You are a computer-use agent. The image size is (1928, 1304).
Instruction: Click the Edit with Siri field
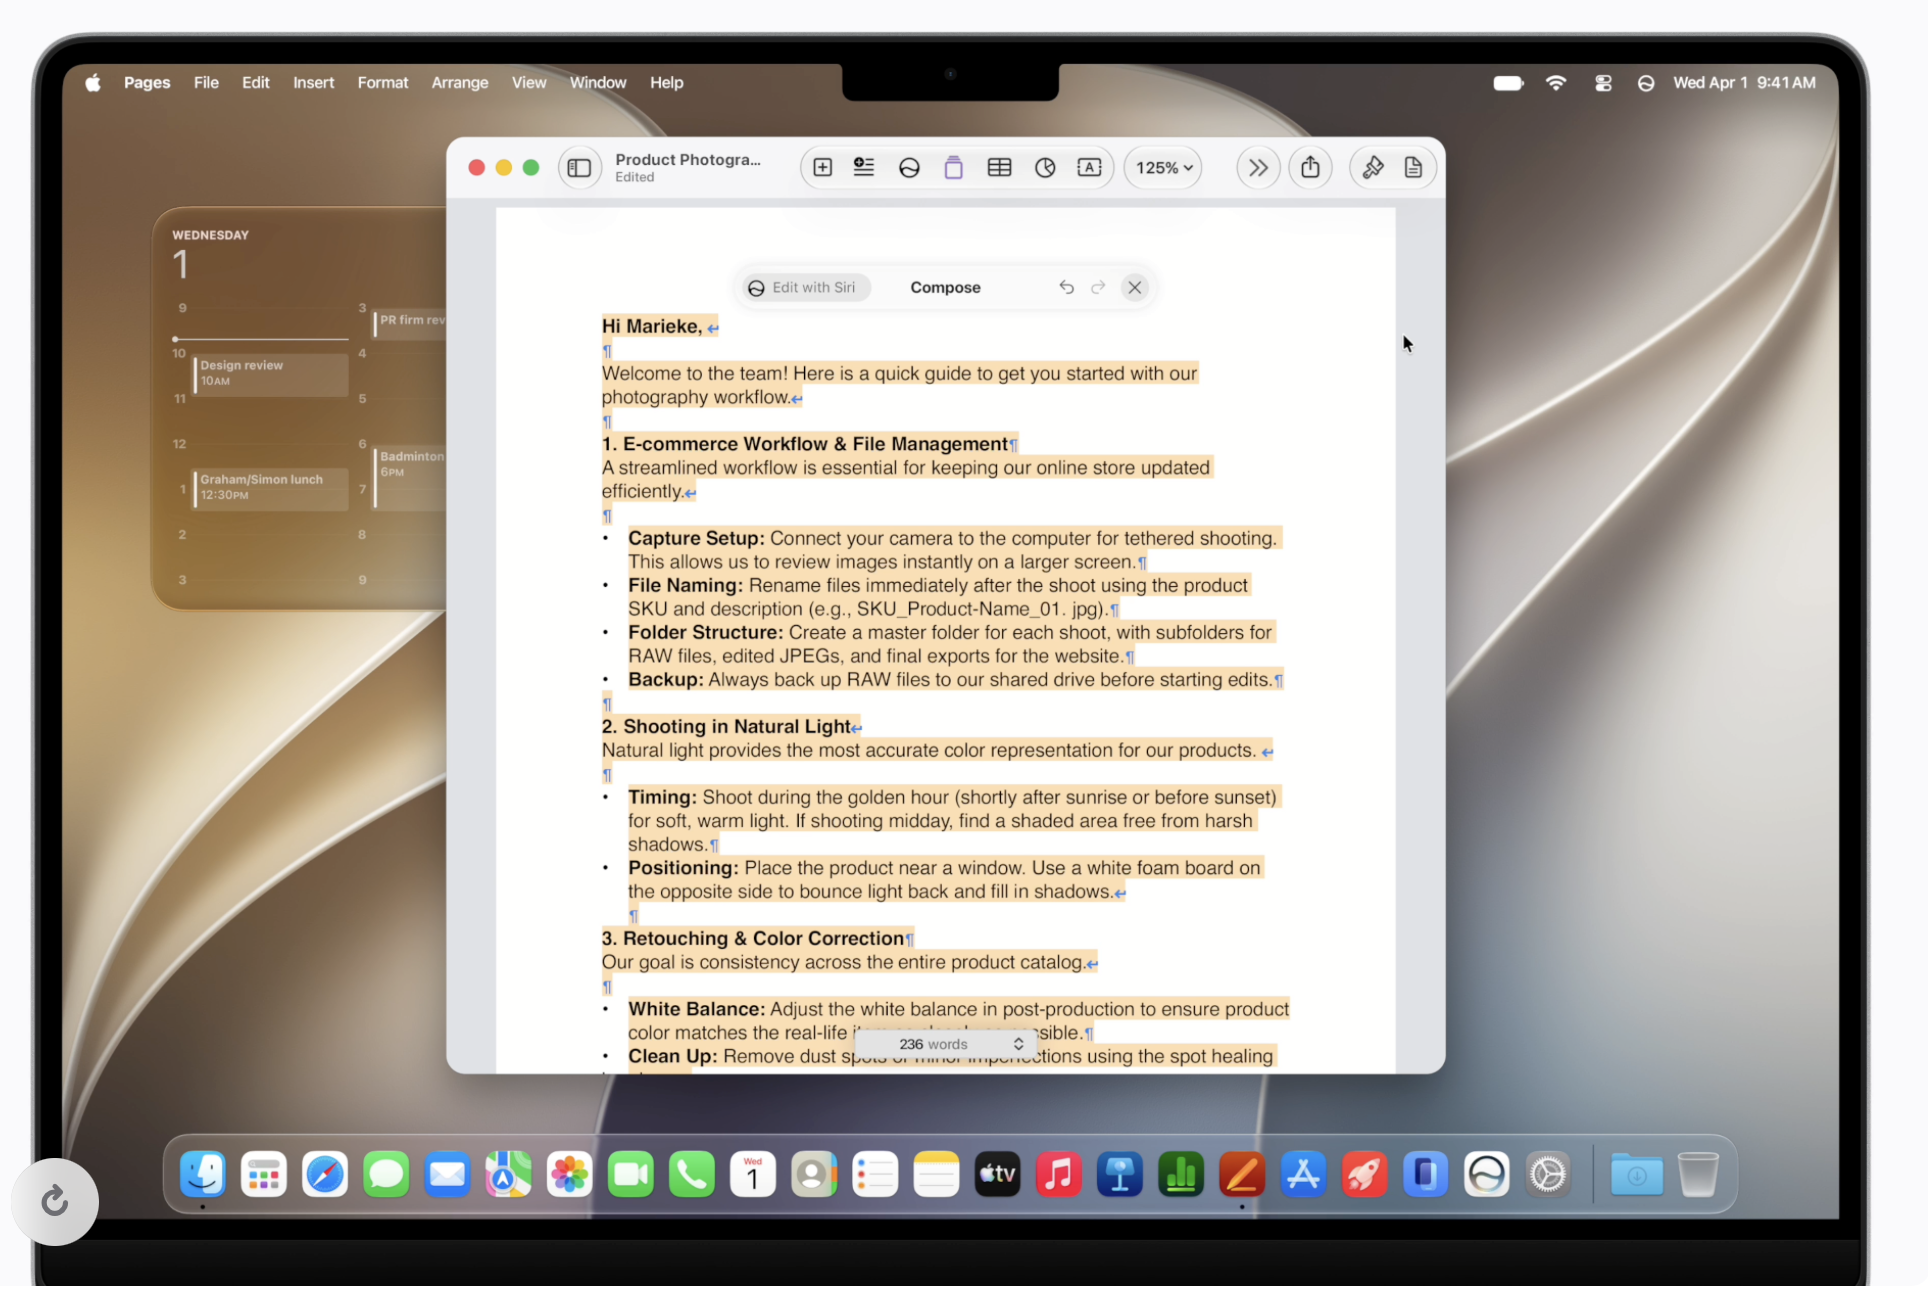806,288
